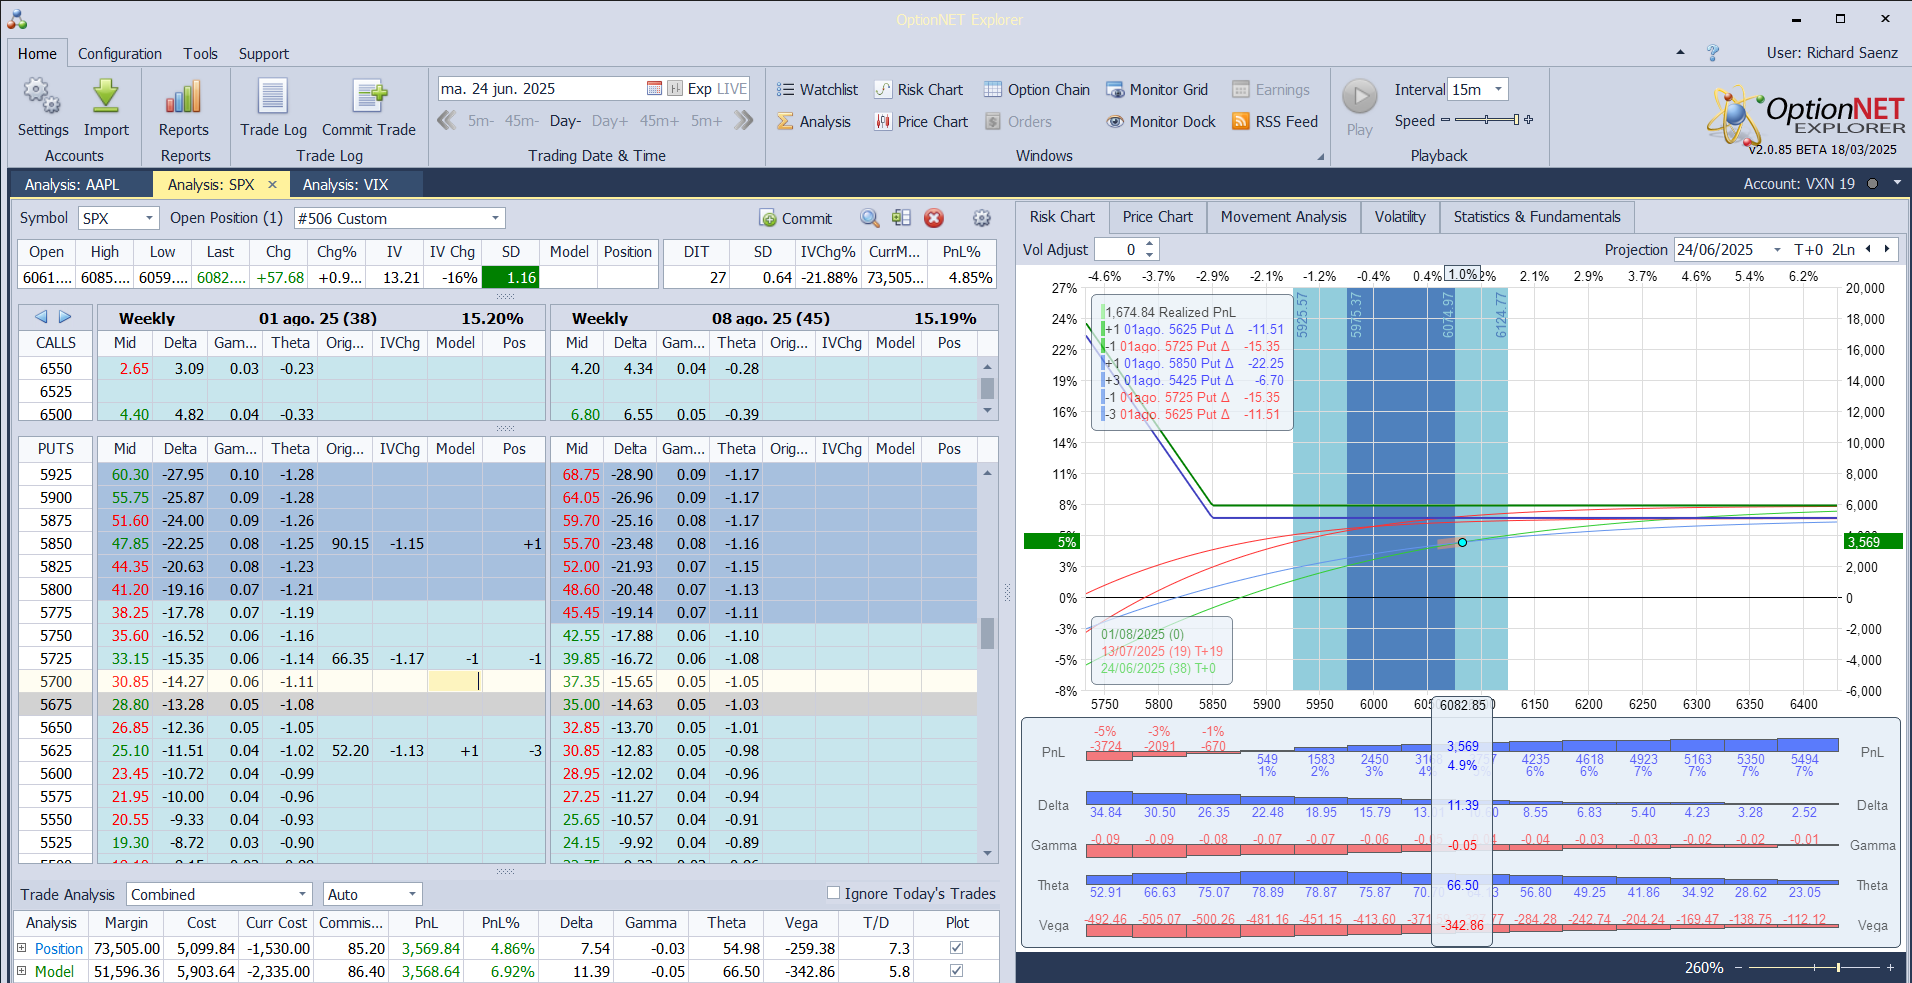The height and width of the screenshot is (983, 1912).
Task: Click the layout icon next to the magnifier
Action: coord(902,218)
